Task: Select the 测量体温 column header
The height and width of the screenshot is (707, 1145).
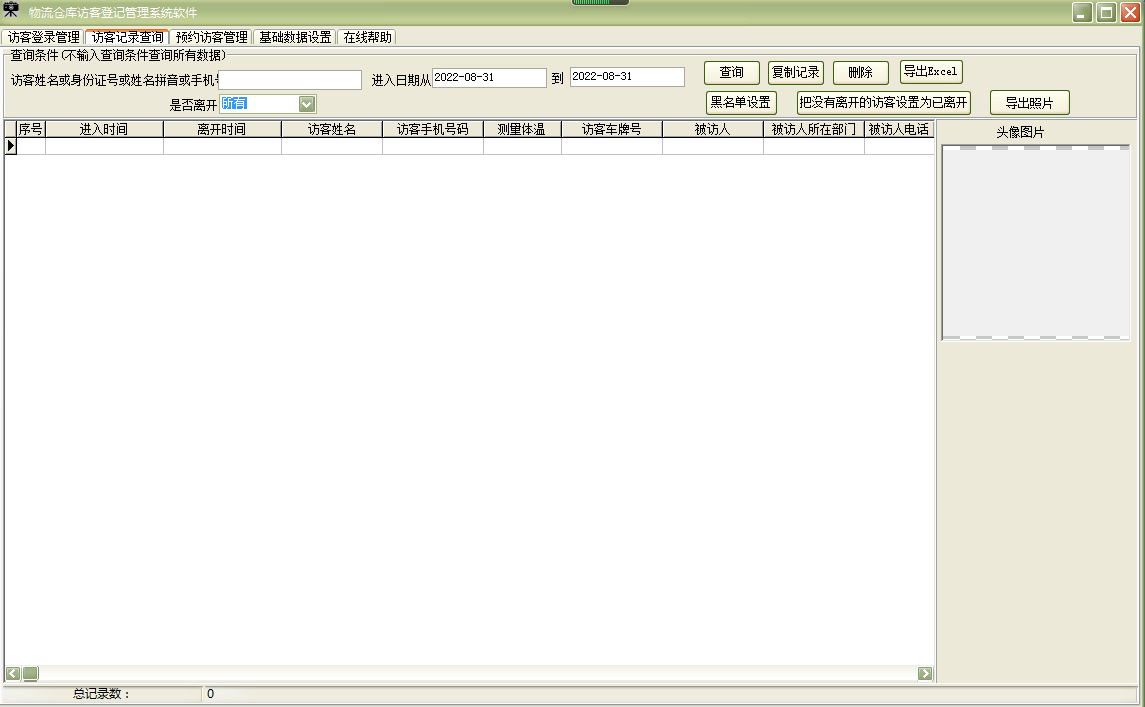Action: coord(522,129)
